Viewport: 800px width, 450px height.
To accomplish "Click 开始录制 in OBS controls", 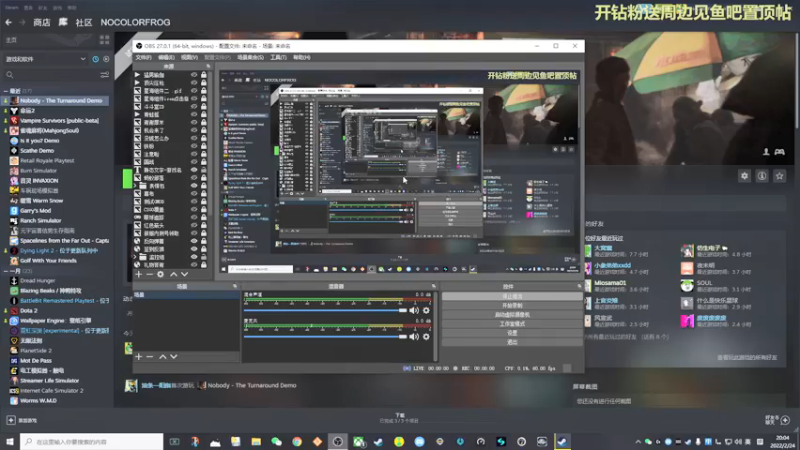I will tap(512, 306).
